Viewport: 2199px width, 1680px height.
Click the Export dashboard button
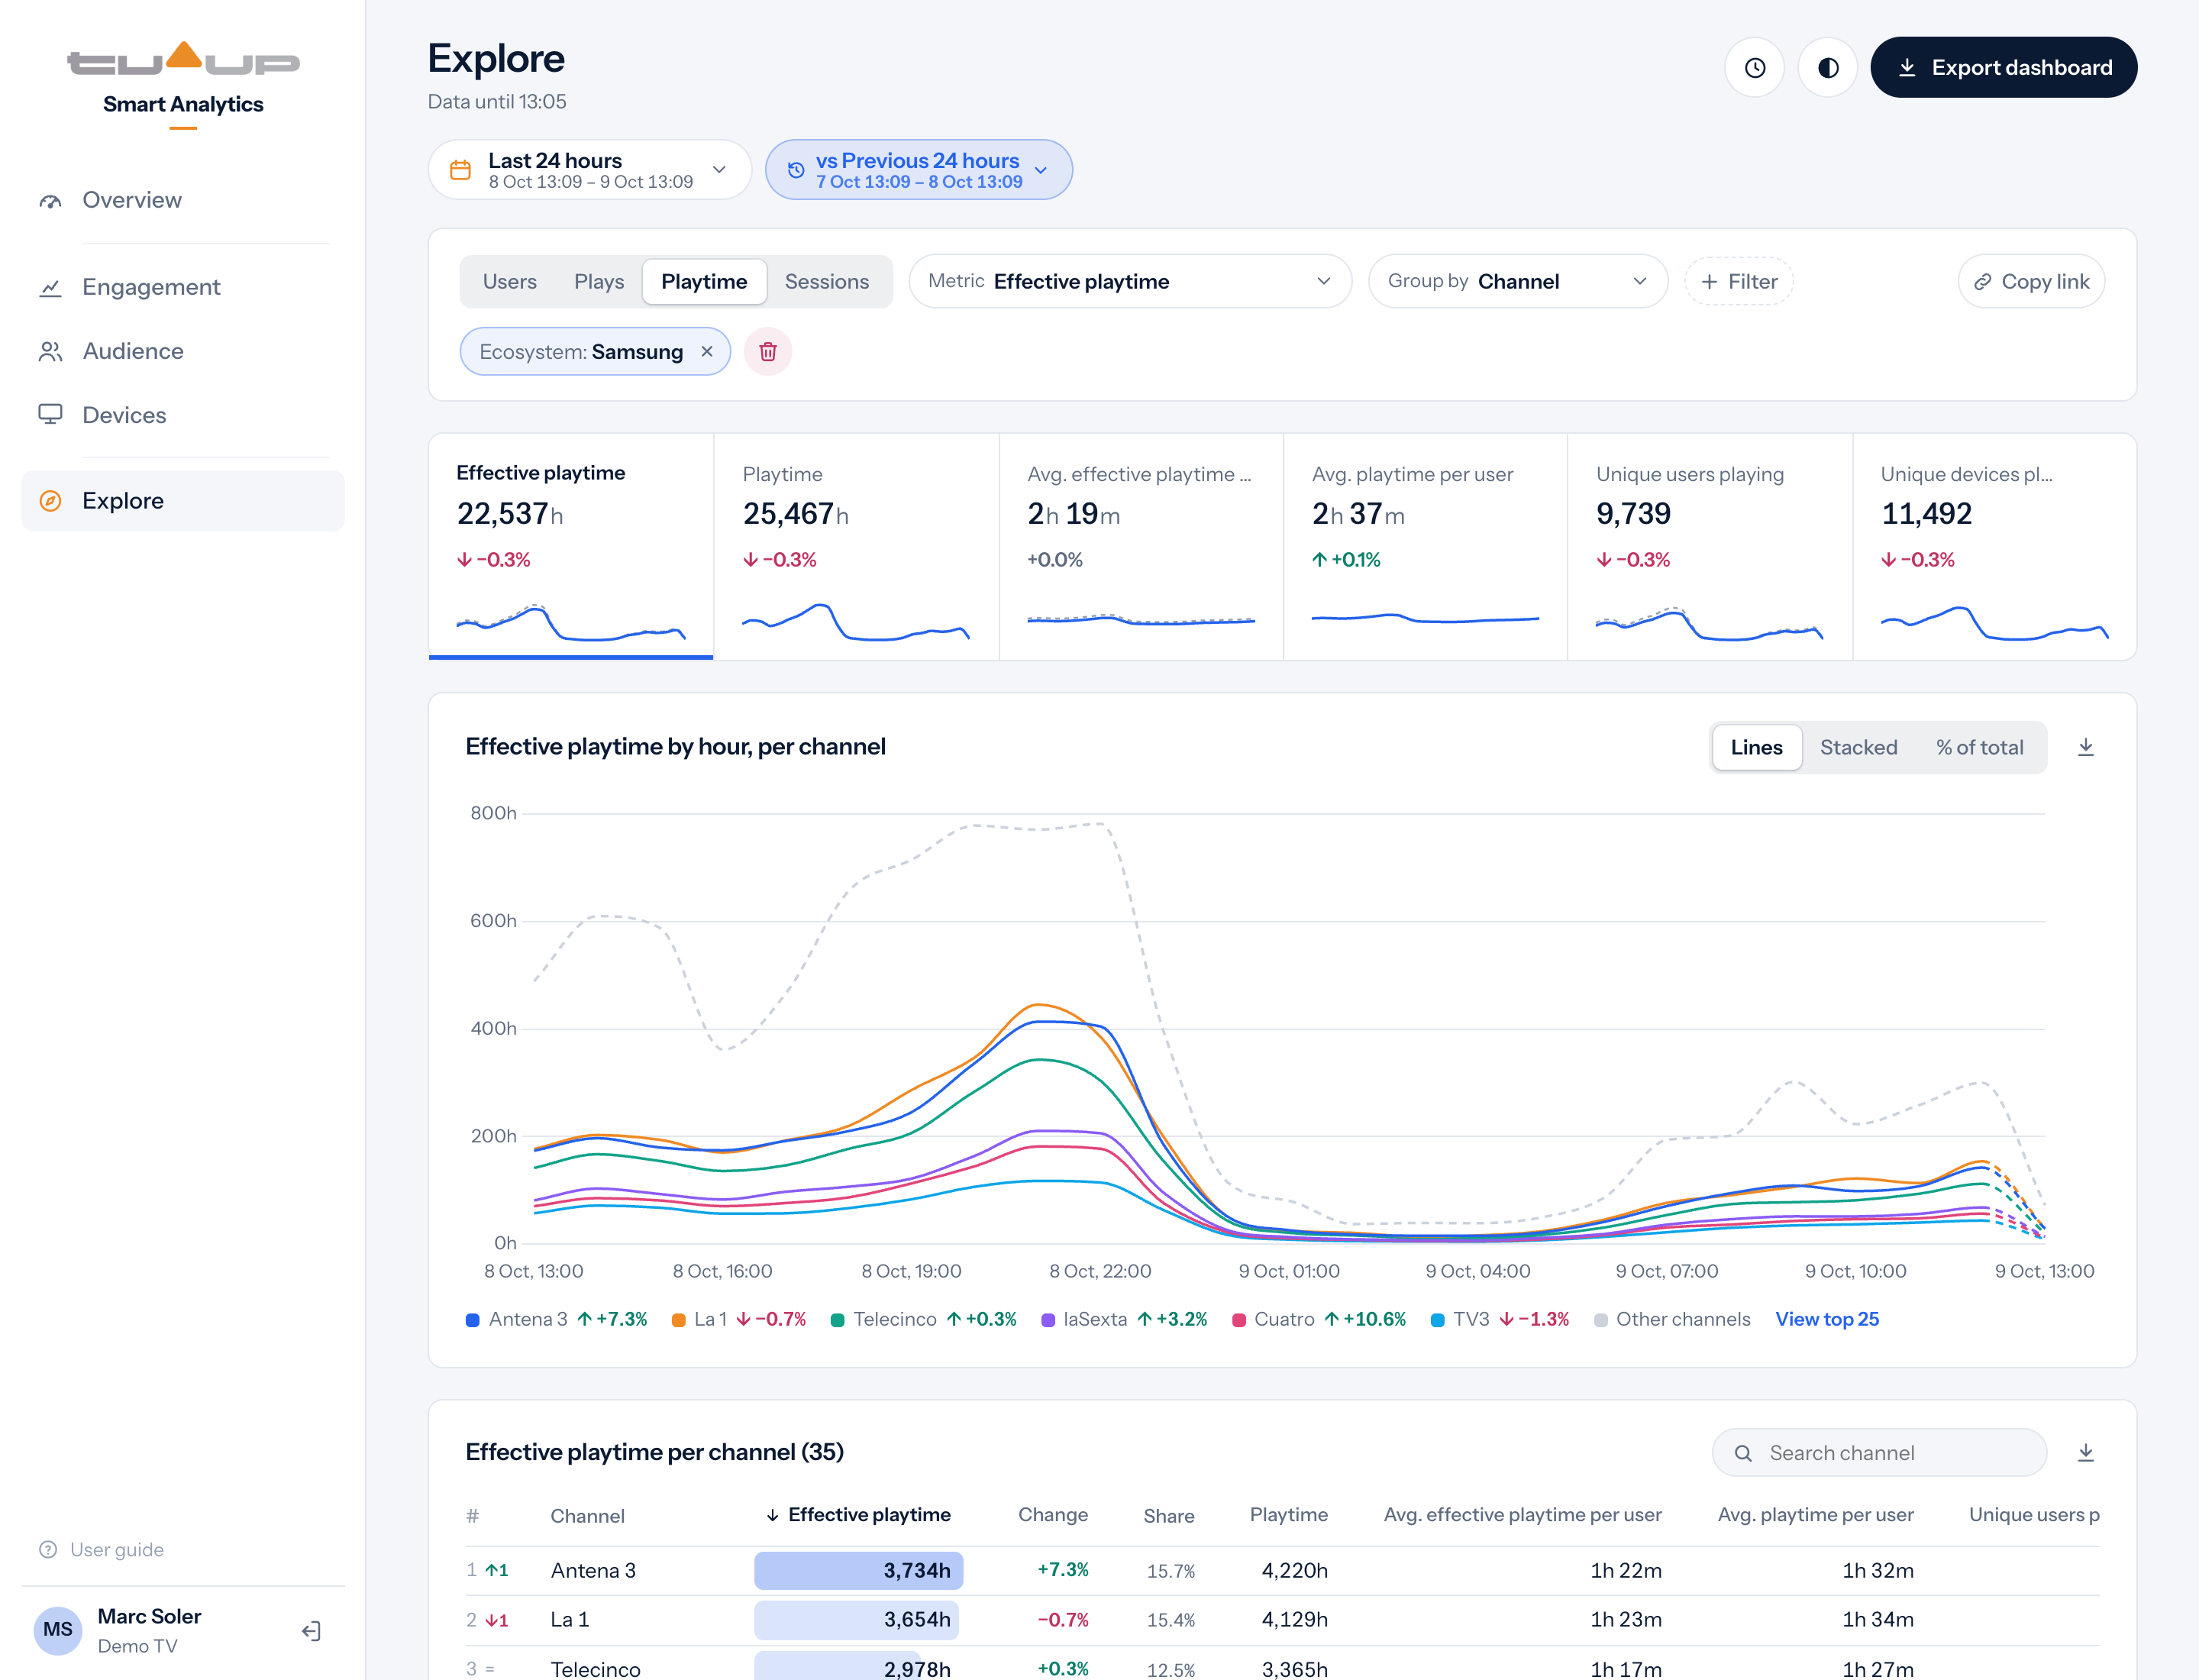point(2003,67)
